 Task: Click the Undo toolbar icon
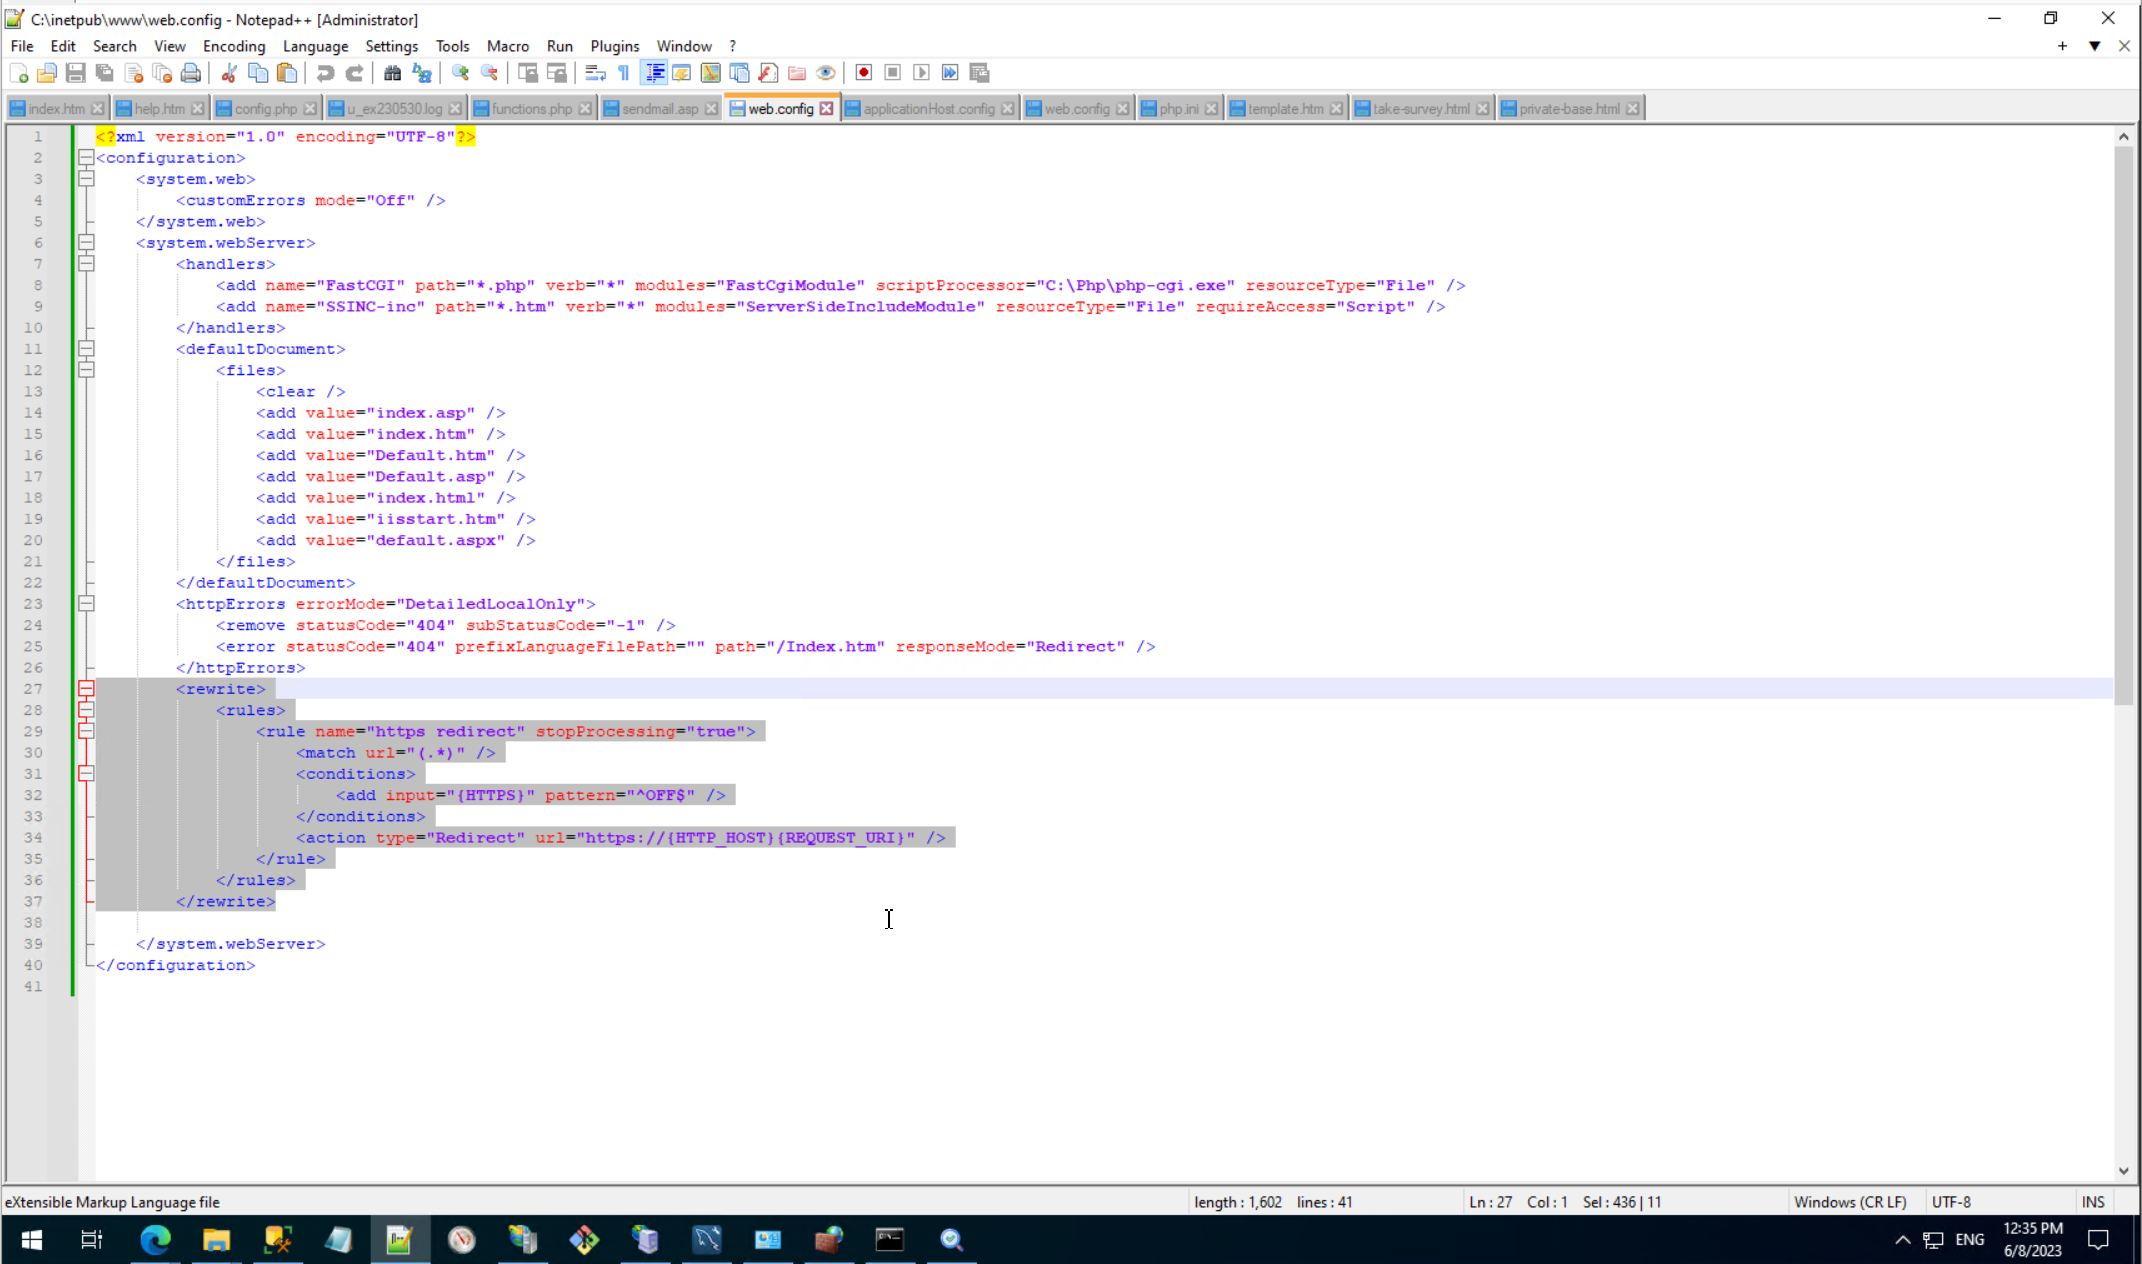point(325,73)
